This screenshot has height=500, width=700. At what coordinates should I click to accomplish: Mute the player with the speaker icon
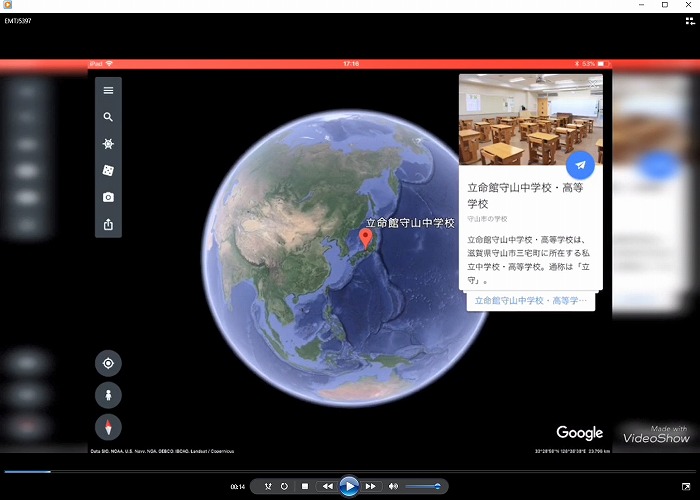pyautogui.click(x=393, y=486)
